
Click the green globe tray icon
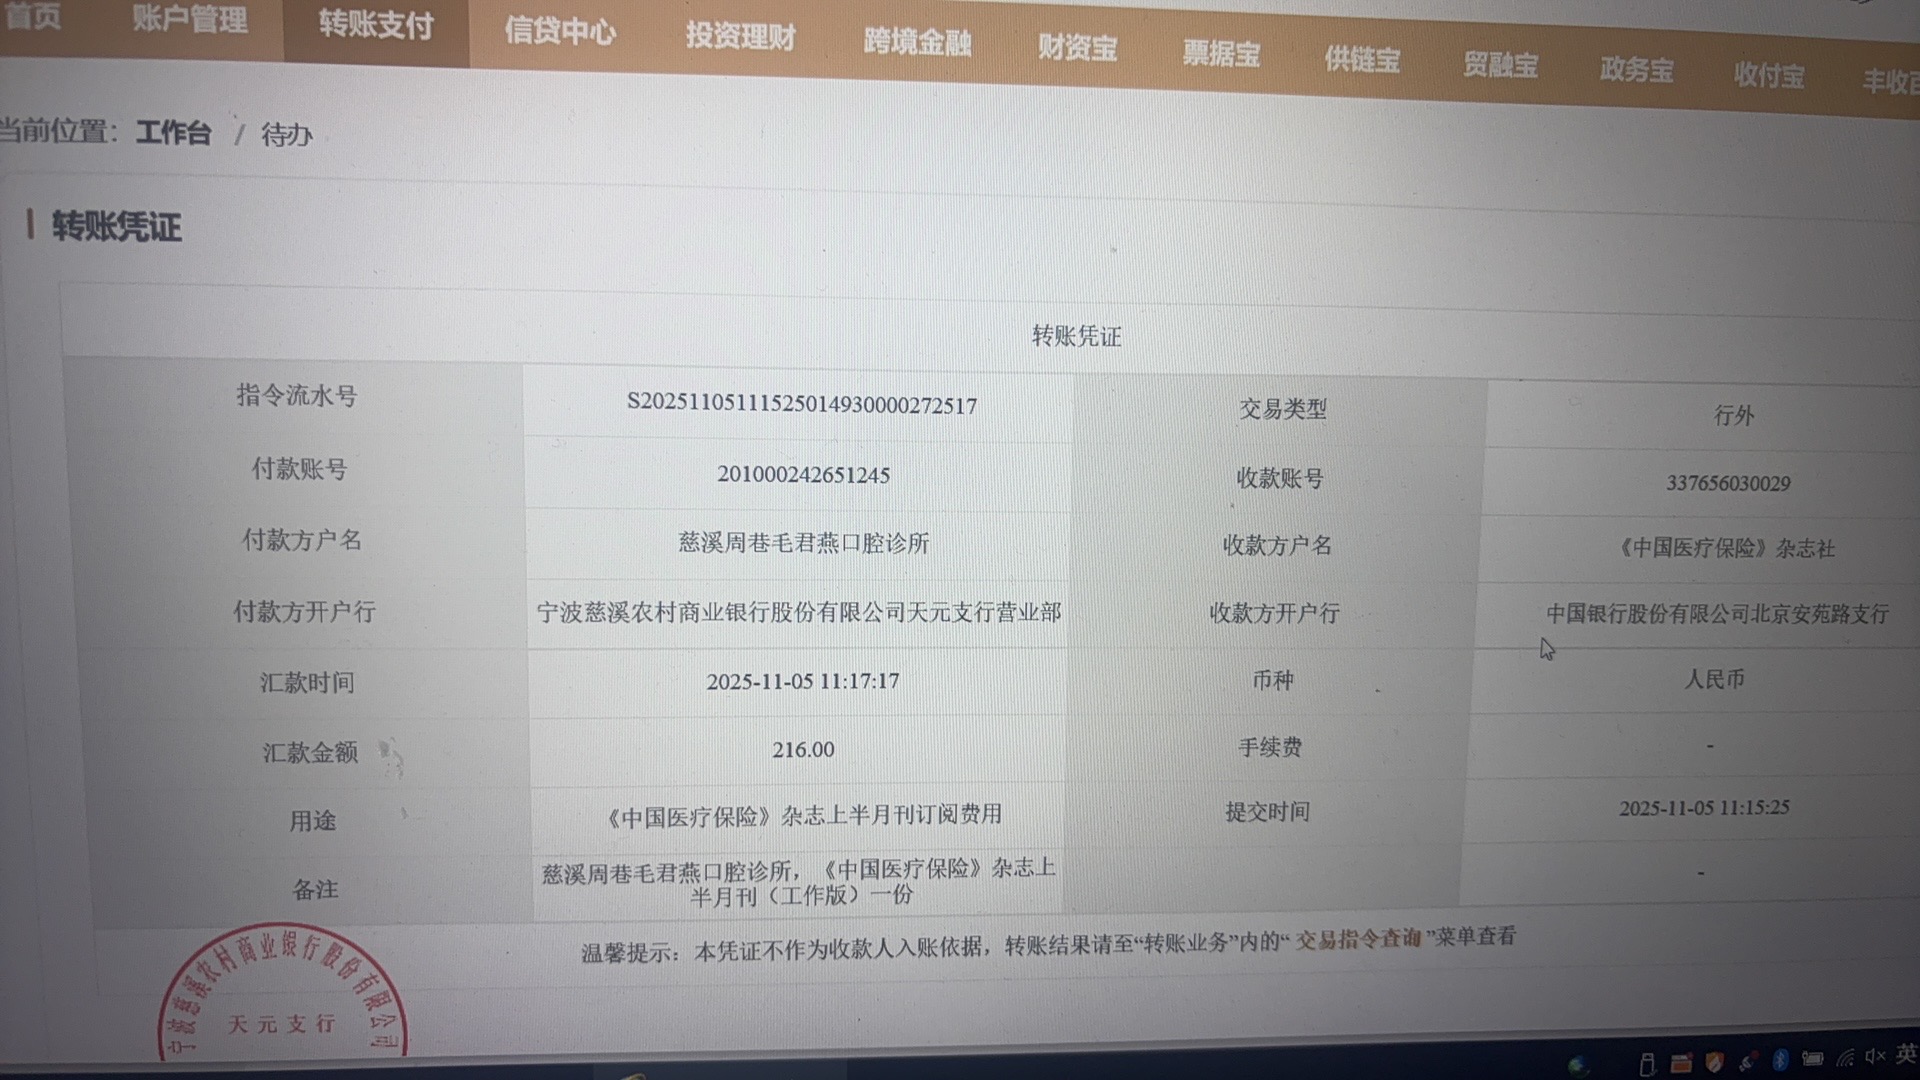point(1579,1066)
